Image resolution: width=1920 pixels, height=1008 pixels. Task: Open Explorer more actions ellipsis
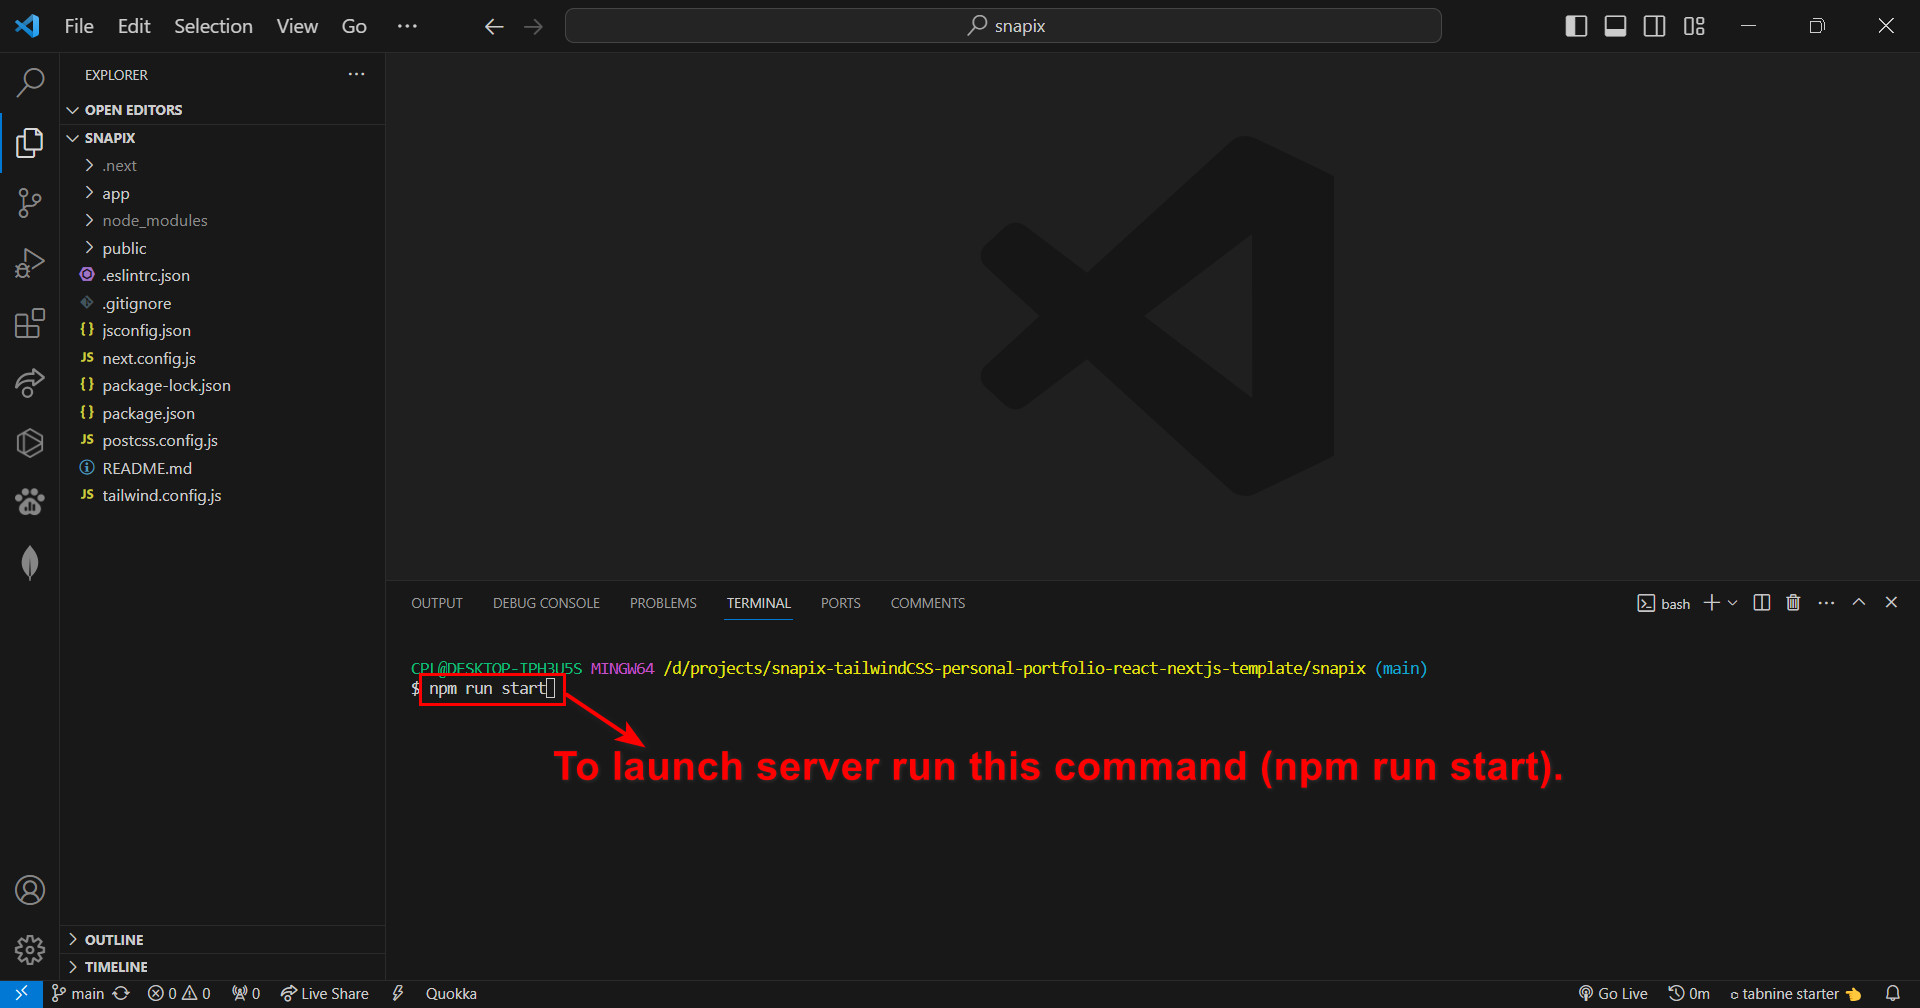357,74
